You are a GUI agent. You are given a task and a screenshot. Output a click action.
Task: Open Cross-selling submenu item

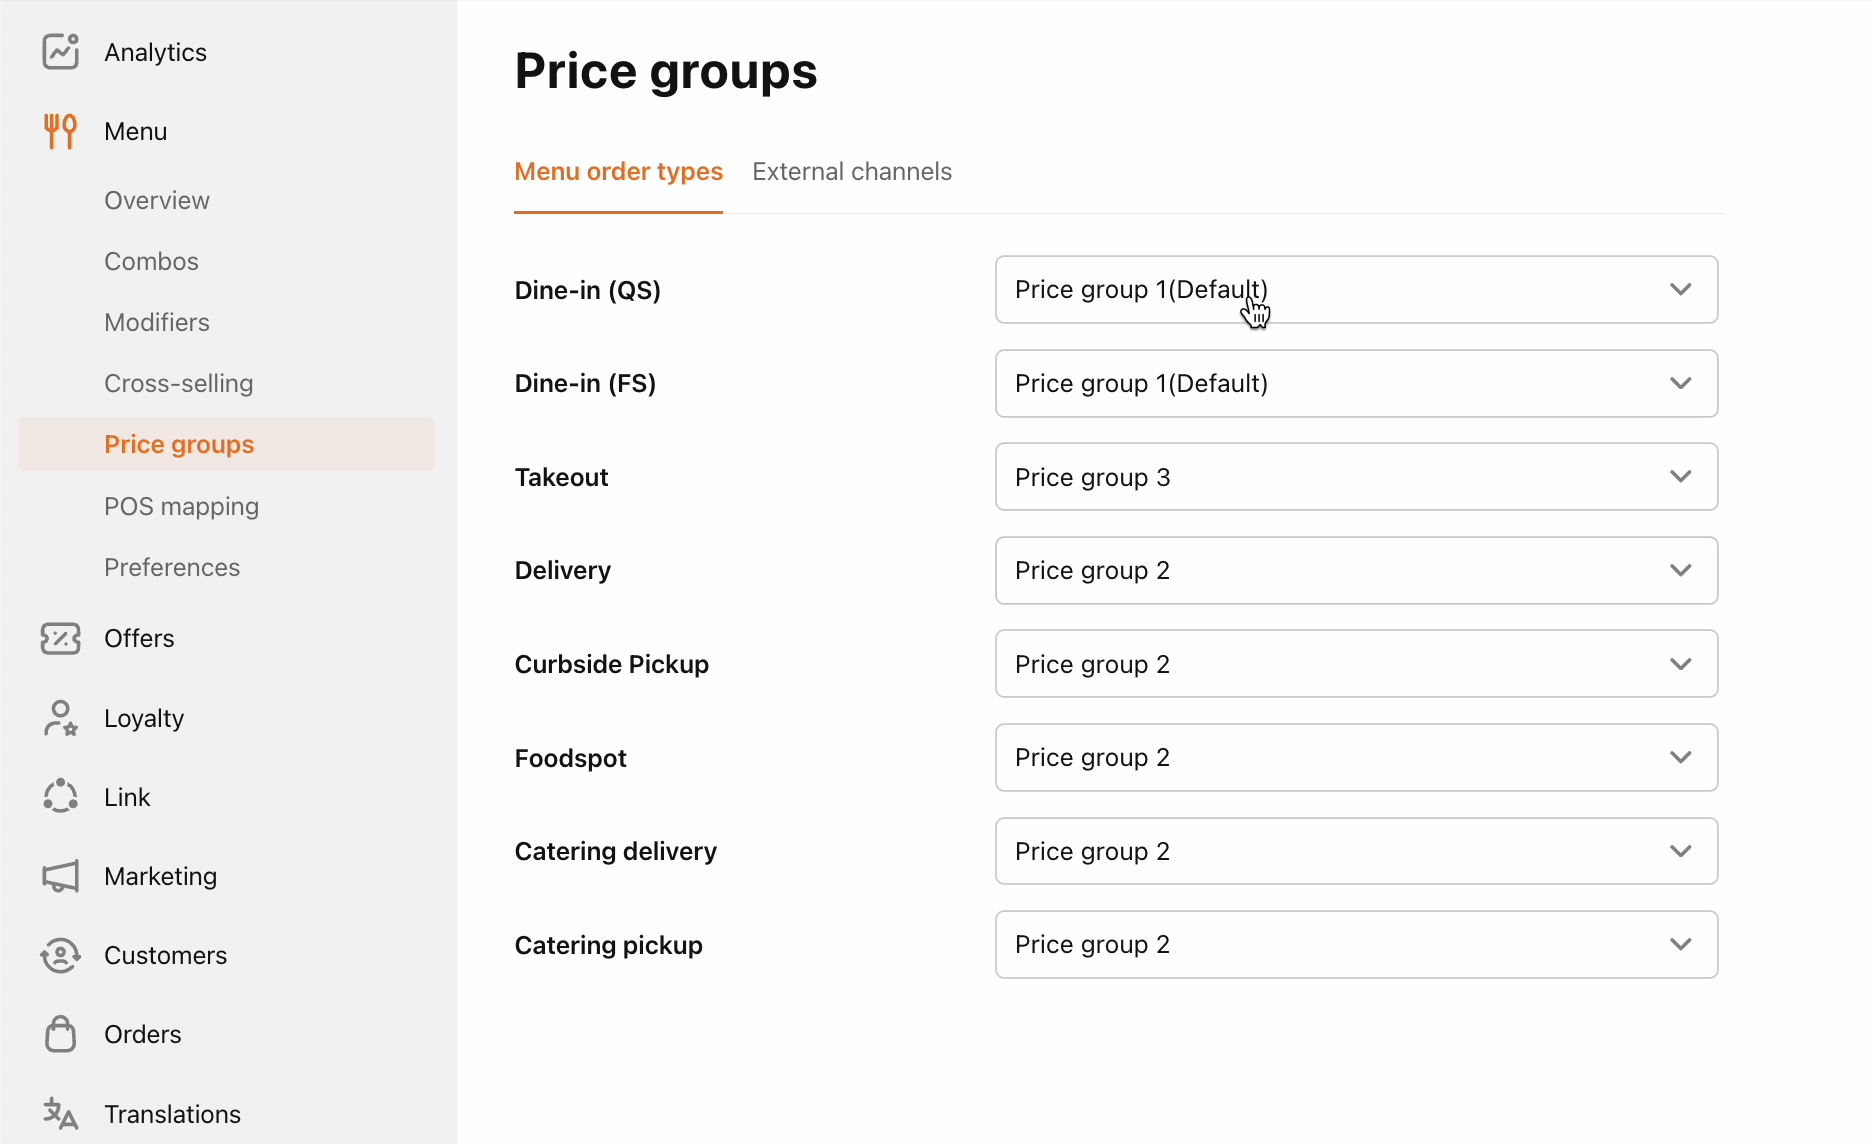coord(178,383)
